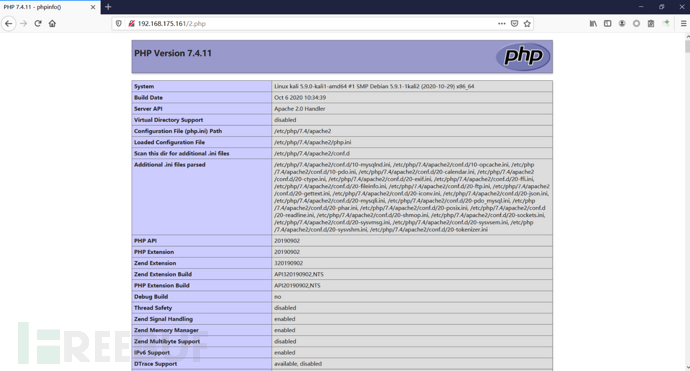Open the hamburger application menu
The image size is (690, 371).
(683, 24)
